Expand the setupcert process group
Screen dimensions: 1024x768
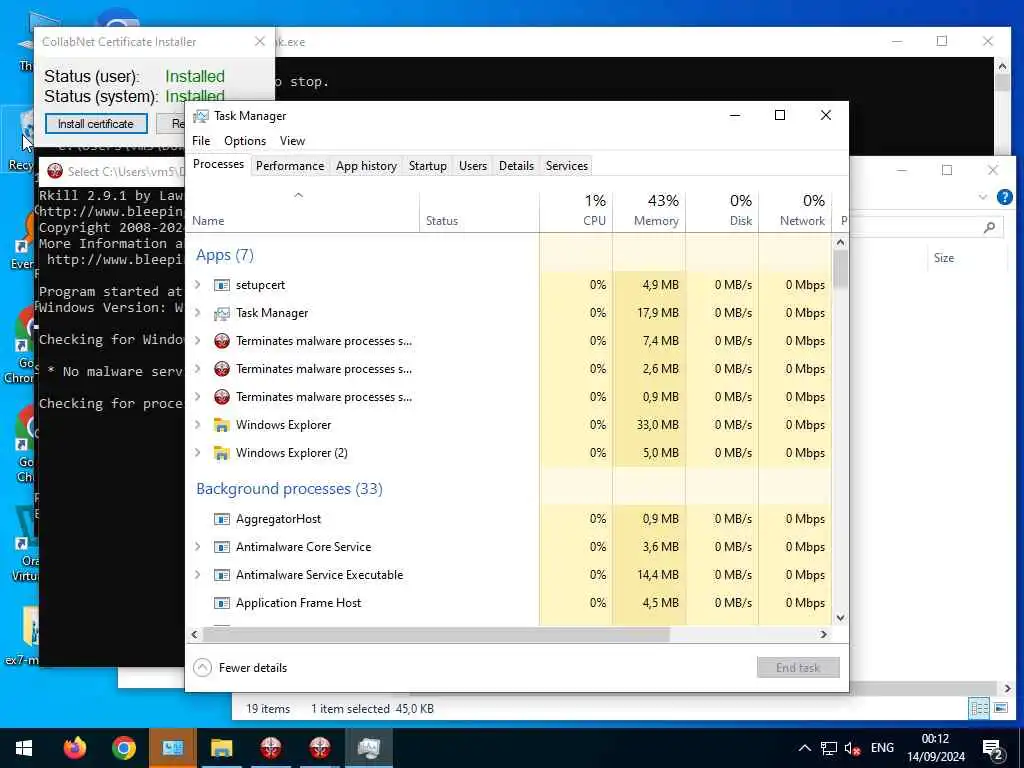click(198, 285)
